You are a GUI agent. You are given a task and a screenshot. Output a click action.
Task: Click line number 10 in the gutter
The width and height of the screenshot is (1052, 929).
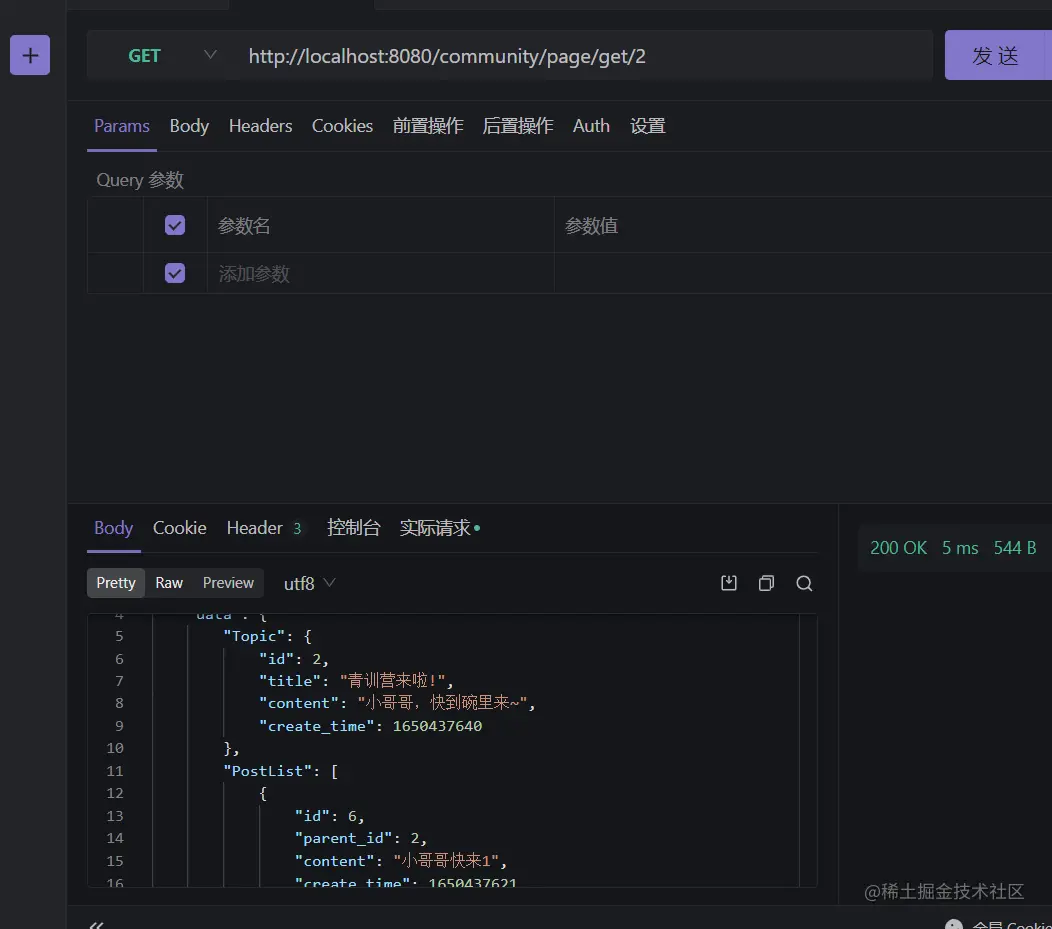[115, 748]
